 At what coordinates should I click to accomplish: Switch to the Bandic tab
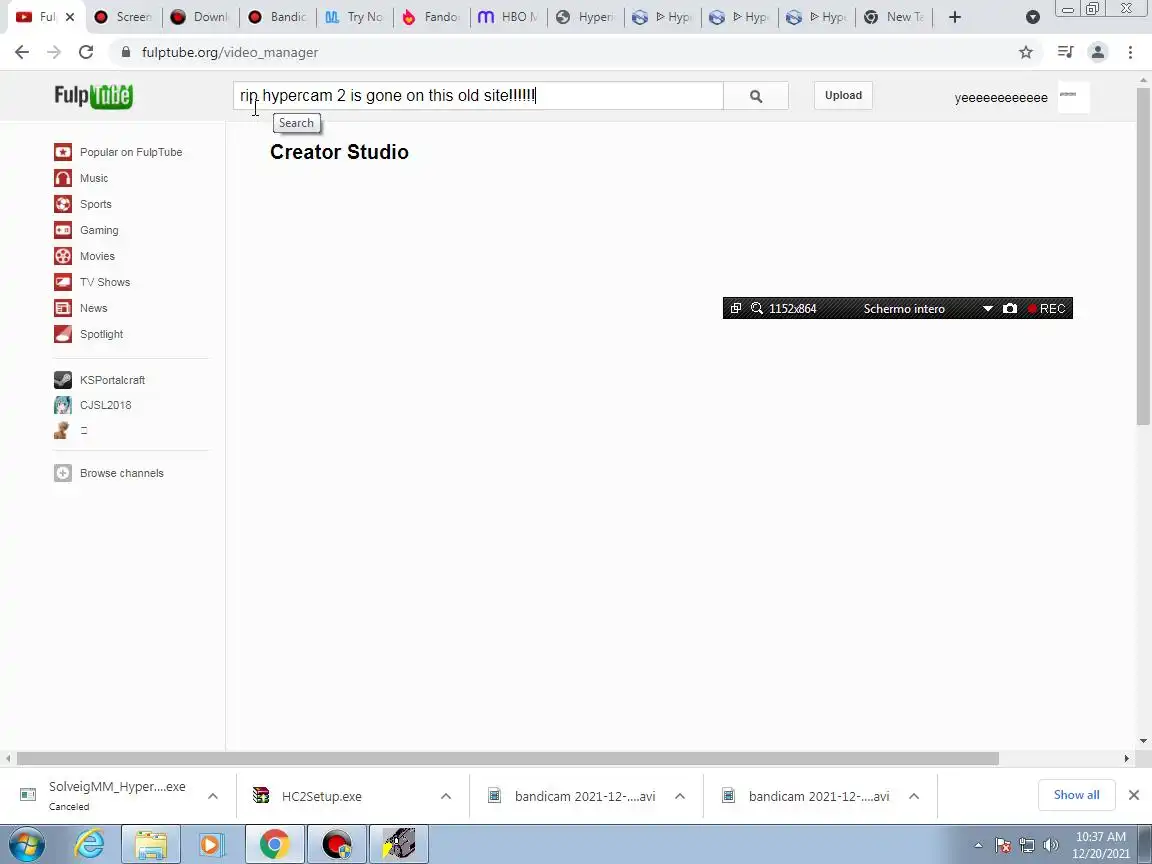pos(278,17)
